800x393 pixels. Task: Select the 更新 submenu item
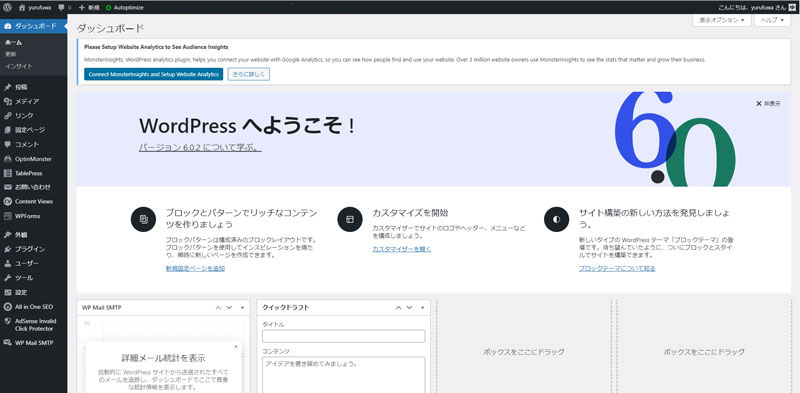[x=10, y=54]
